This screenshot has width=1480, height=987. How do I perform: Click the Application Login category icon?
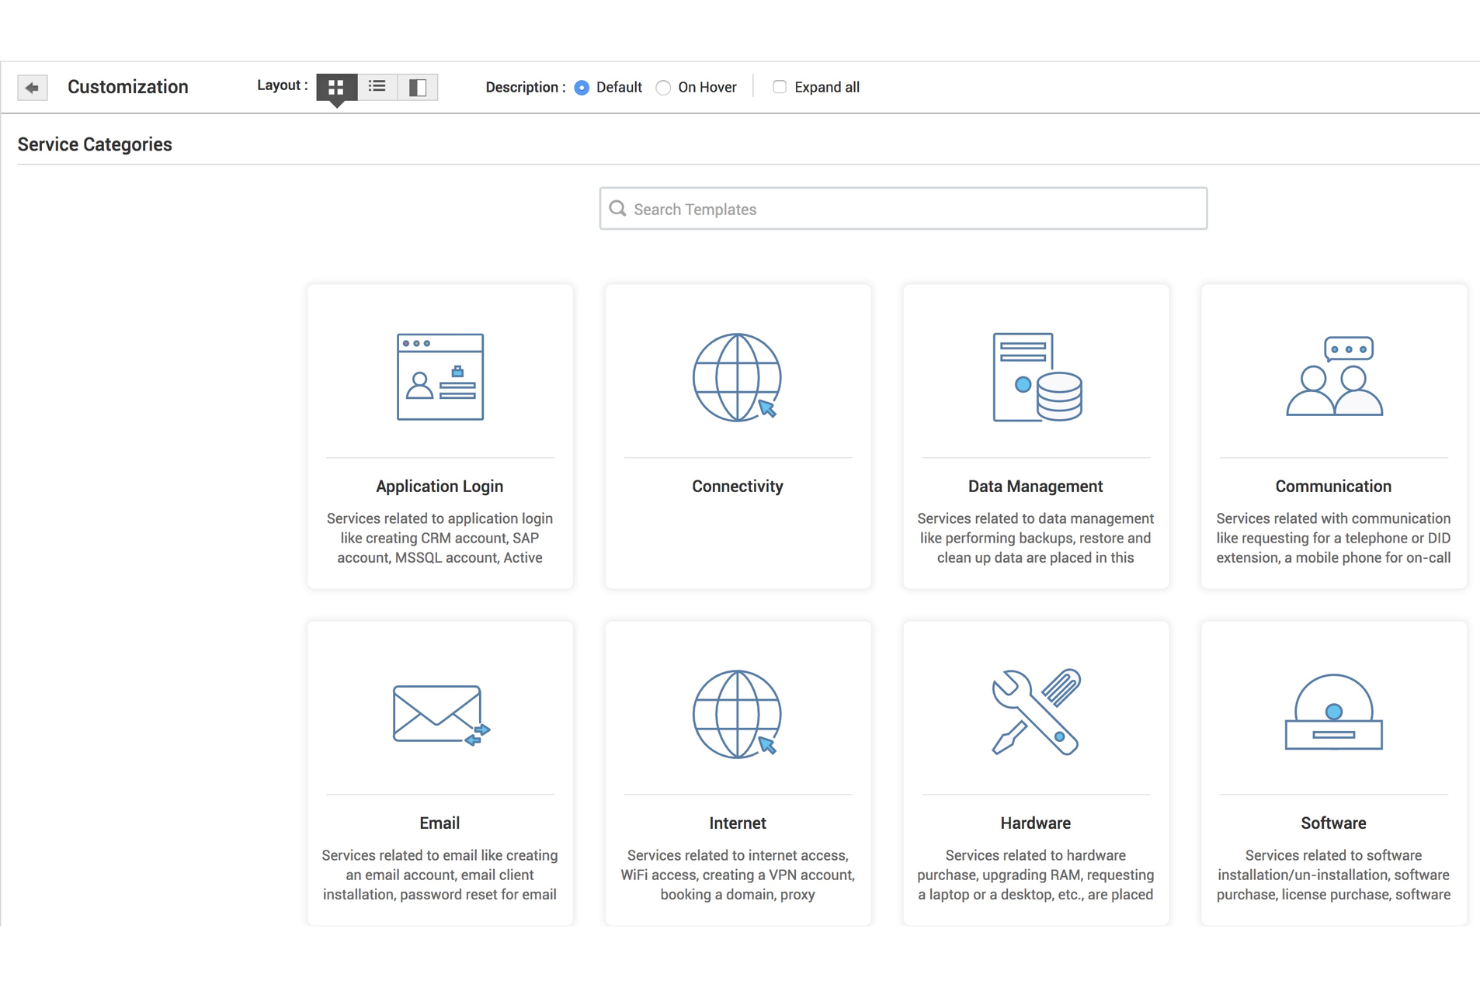439,377
